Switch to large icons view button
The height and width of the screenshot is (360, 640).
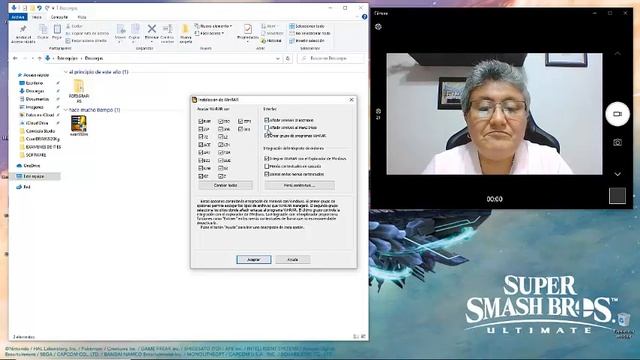click(363, 337)
